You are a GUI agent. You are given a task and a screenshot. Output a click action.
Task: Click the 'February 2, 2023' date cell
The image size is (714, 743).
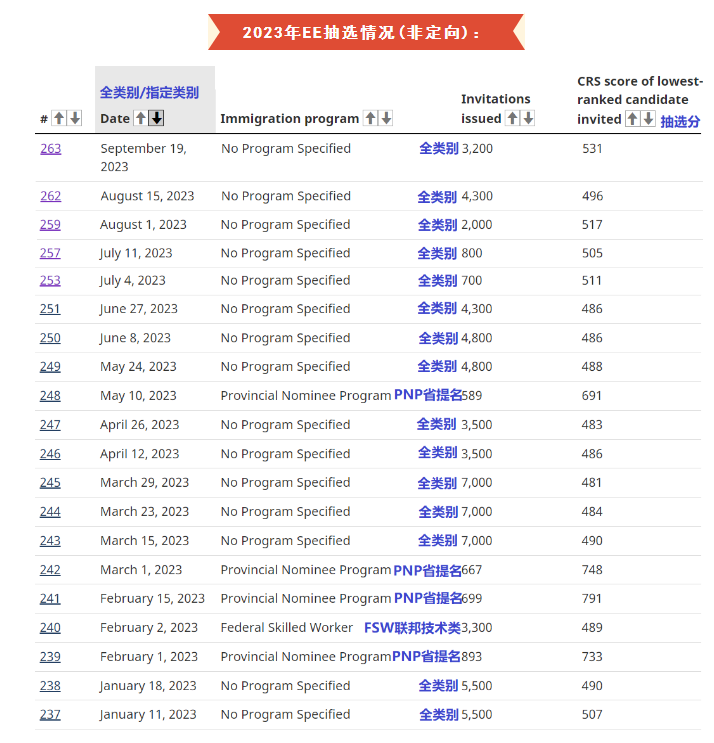click(149, 628)
